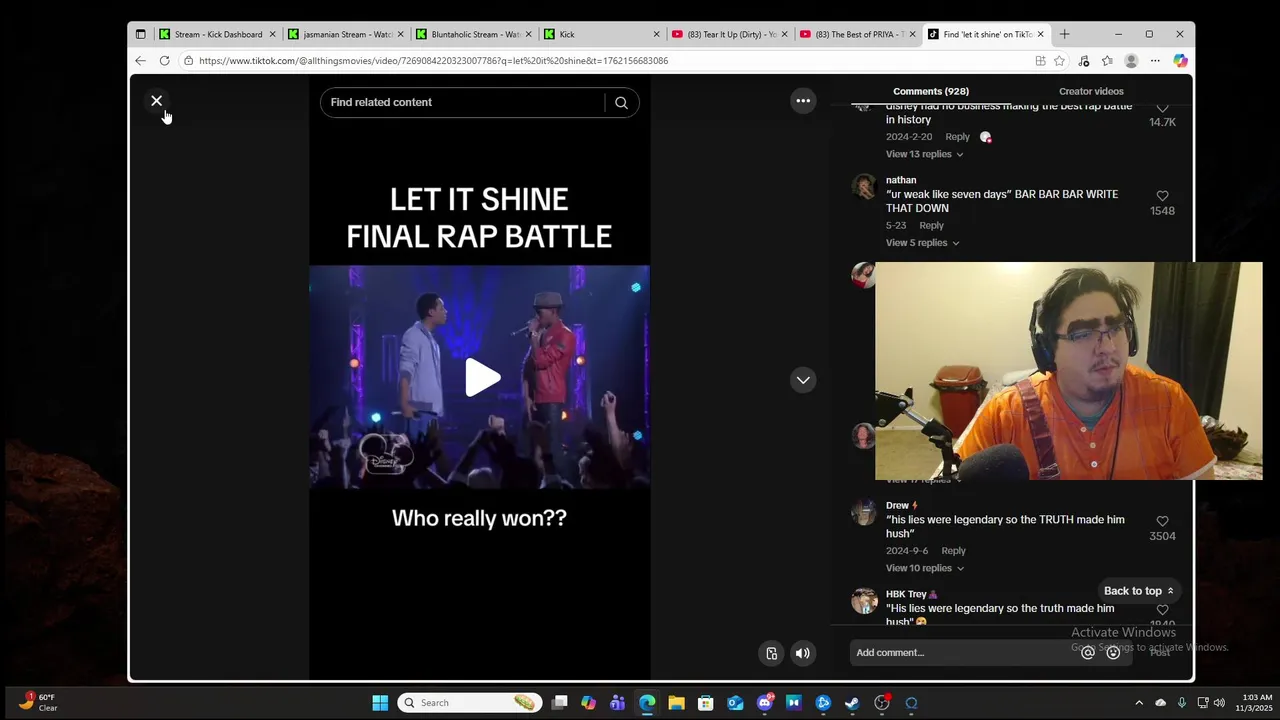Open Task View on the taskbar

[560, 703]
